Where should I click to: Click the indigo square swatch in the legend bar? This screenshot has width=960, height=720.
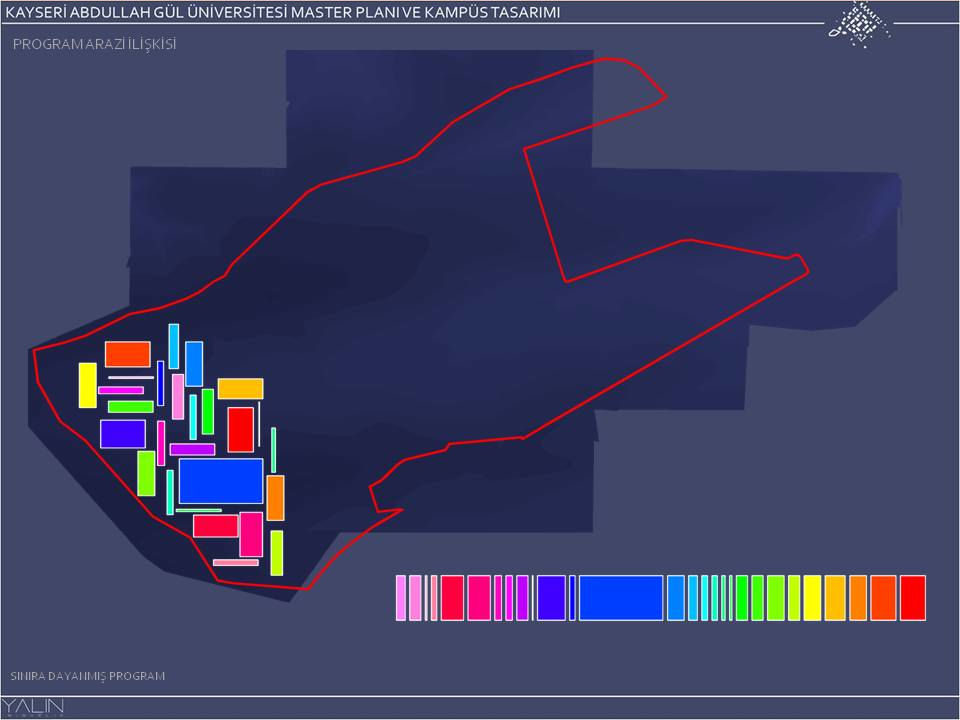551,597
